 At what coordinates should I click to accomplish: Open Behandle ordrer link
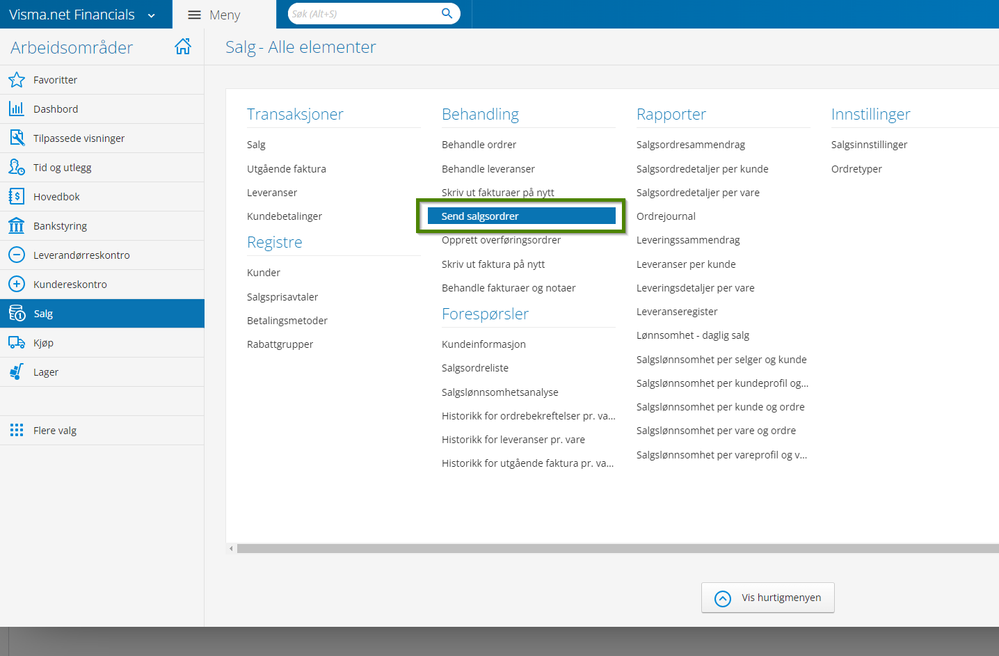478,145
